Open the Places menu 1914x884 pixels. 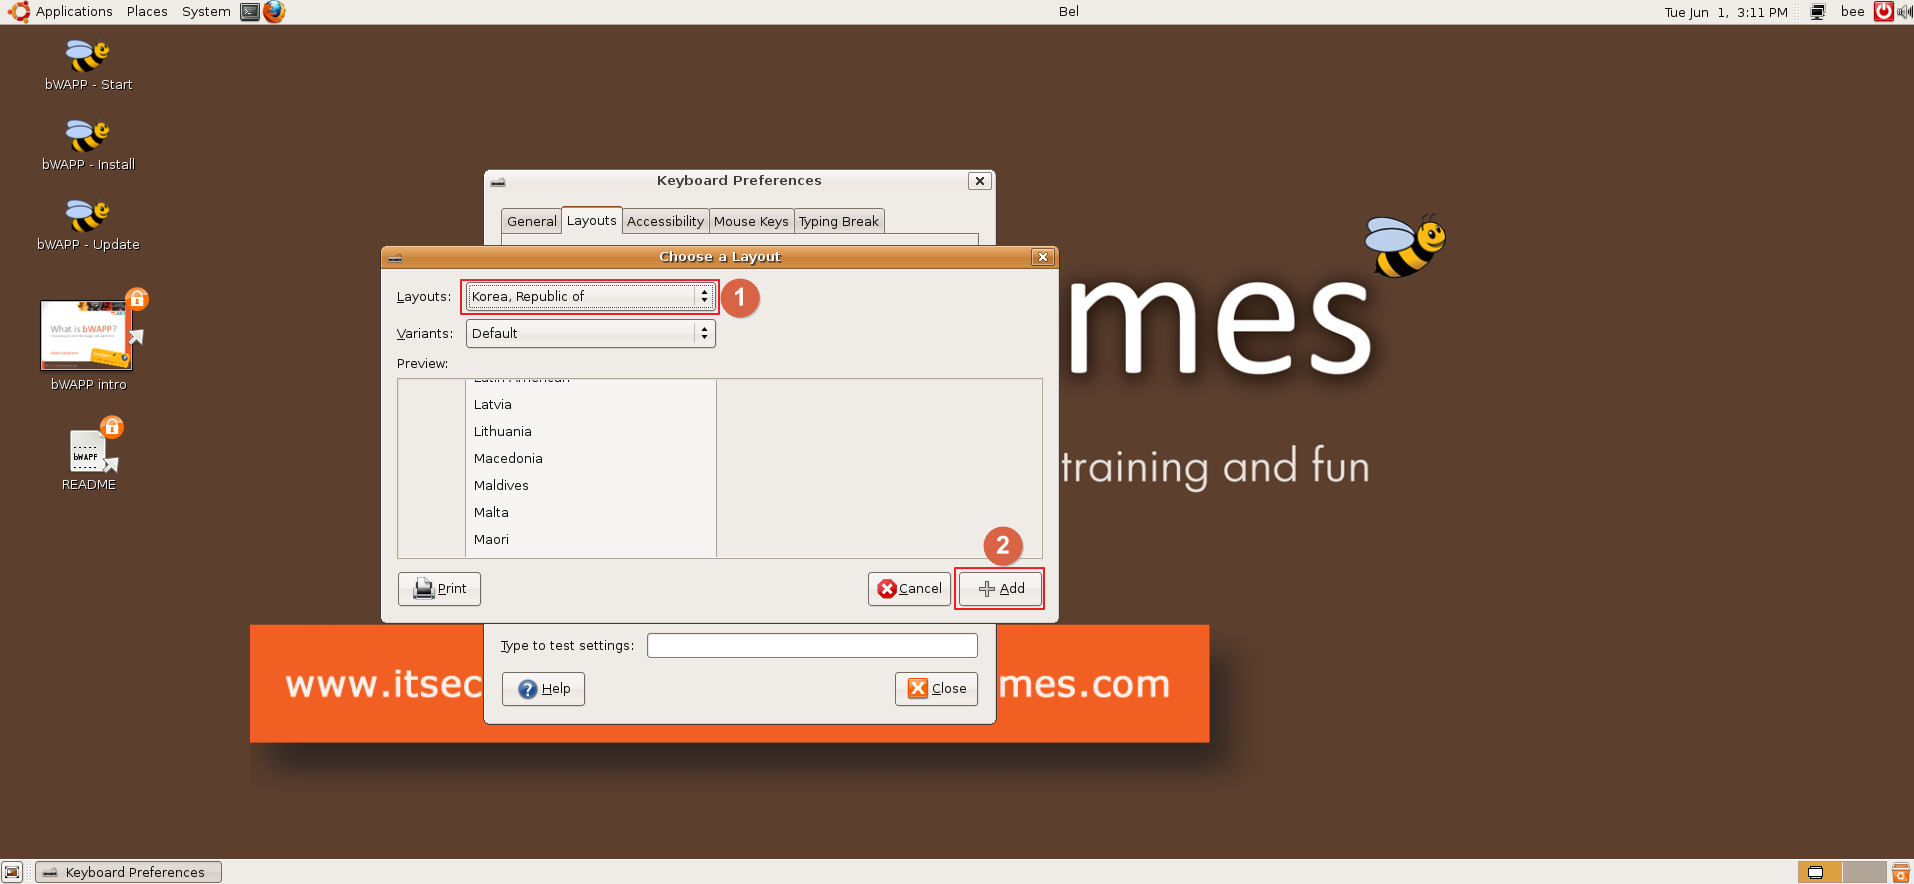(x=147, y=12)
